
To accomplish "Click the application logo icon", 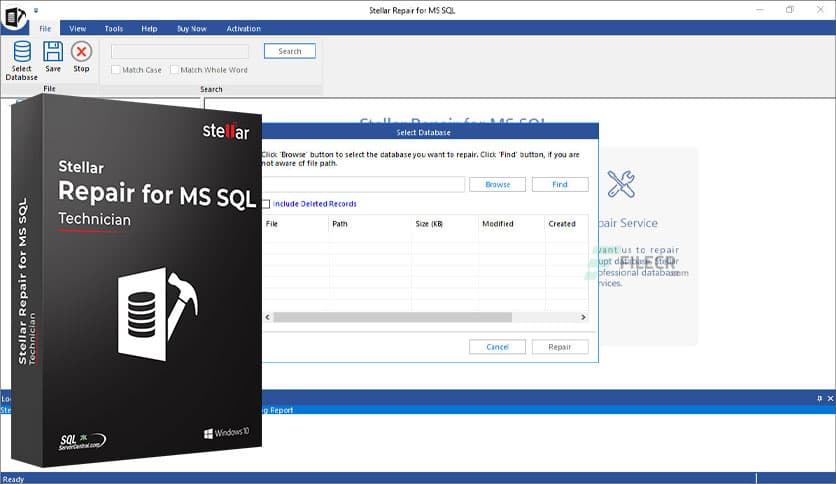I will tap(15, 16).
